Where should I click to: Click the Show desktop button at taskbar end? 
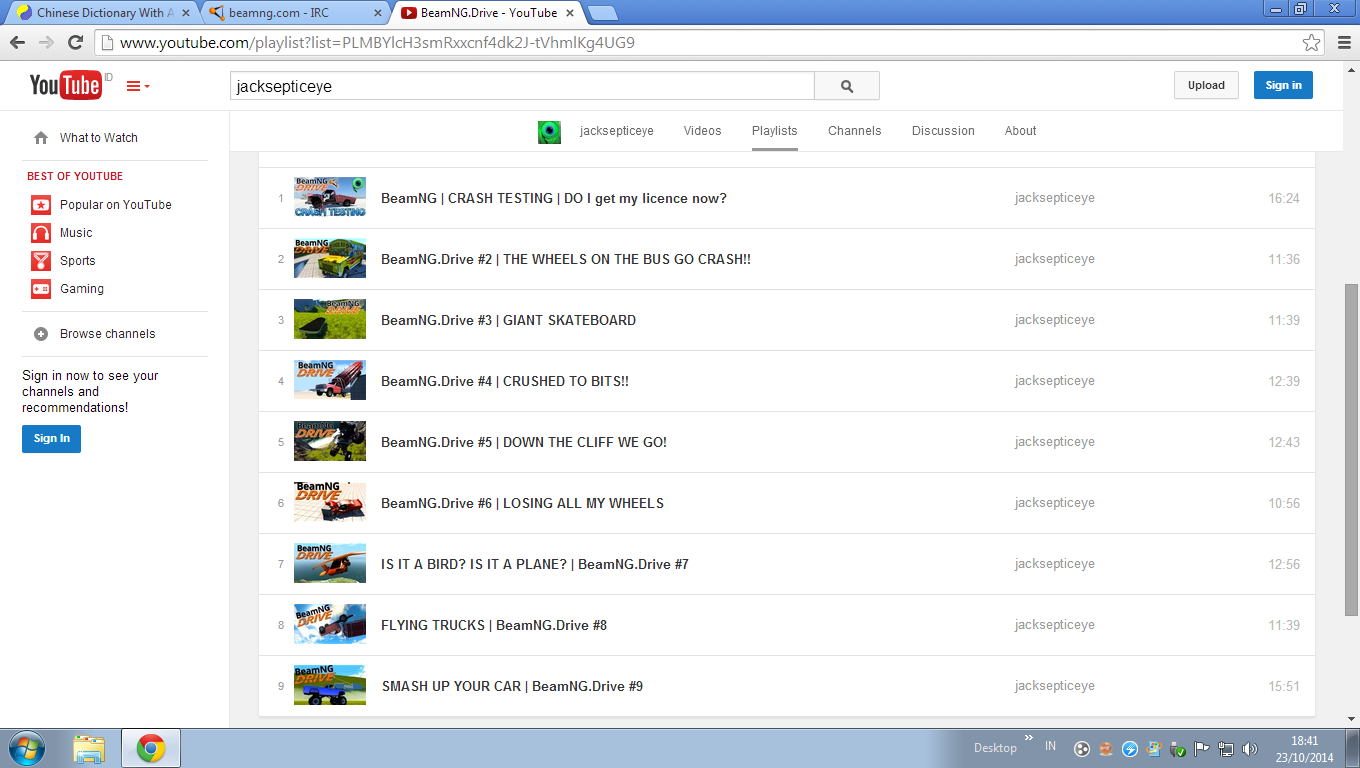pyautogui.click(x=1353, y=748)
